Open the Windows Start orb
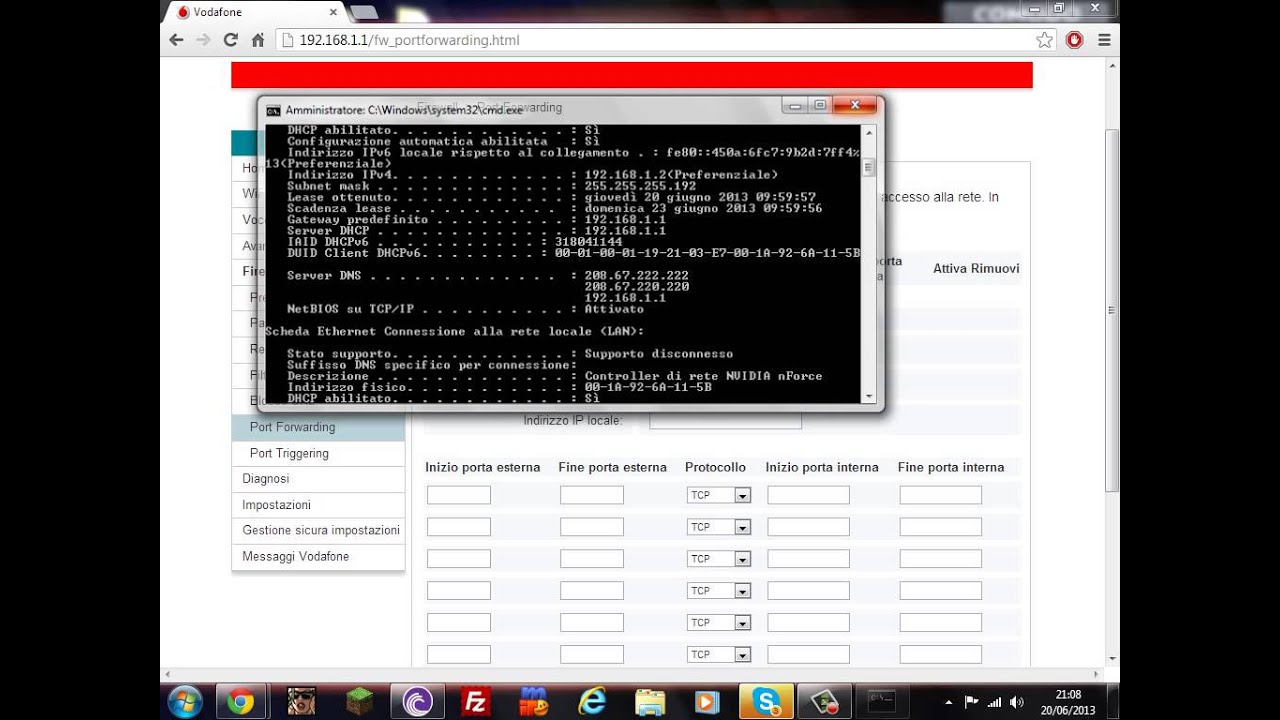Screen dimensions: 1280x720 [x=185, y=702]
